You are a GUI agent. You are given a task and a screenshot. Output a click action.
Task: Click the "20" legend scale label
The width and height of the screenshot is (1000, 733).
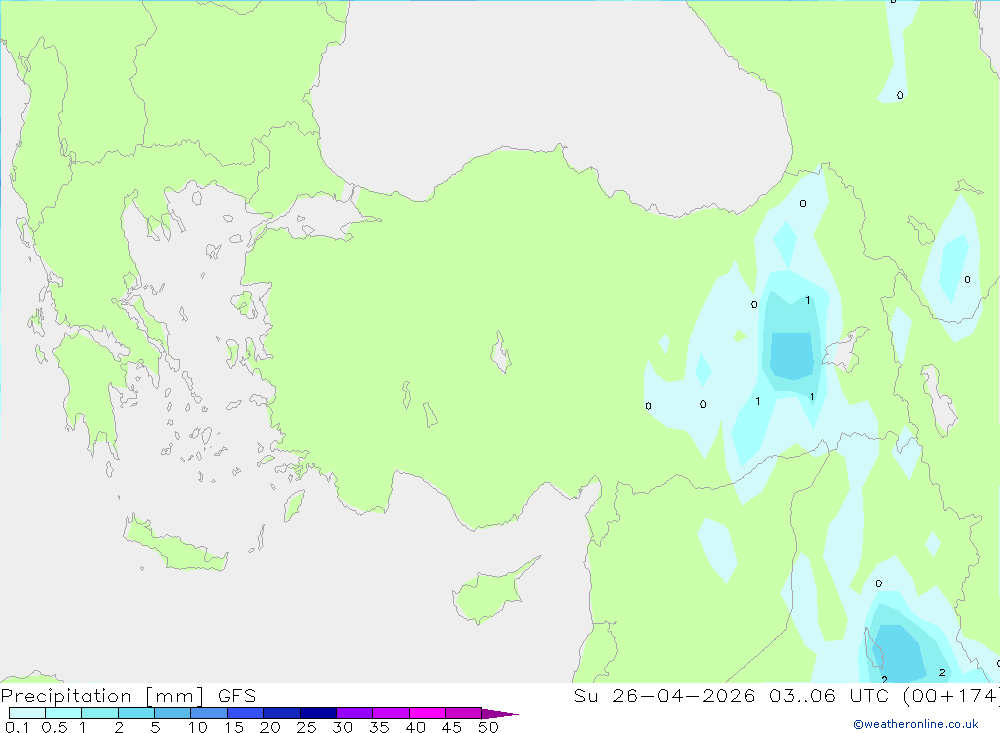tap(270, 727)
